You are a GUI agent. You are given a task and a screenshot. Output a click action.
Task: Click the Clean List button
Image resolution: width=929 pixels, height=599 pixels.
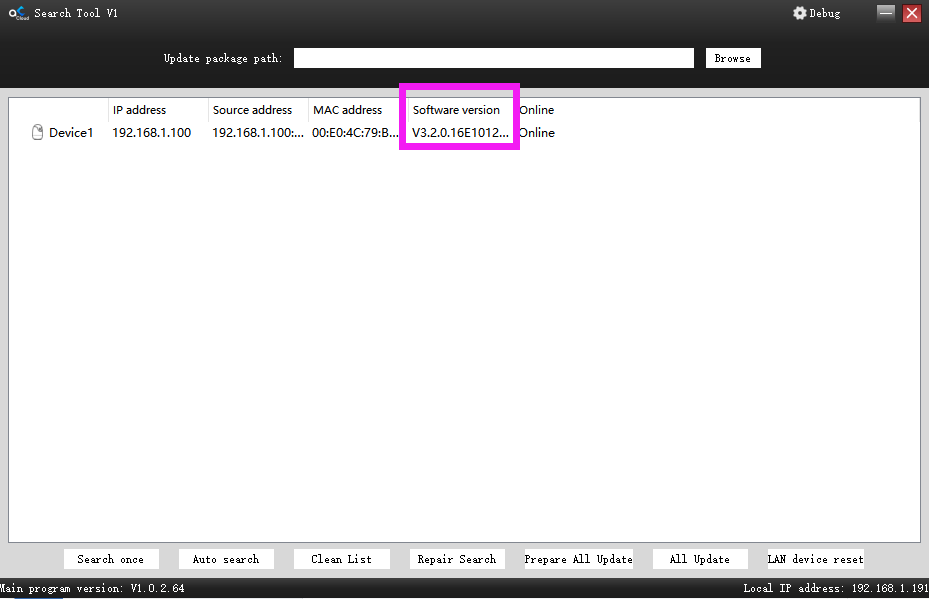pyautogui.click(x=341, y=559)
